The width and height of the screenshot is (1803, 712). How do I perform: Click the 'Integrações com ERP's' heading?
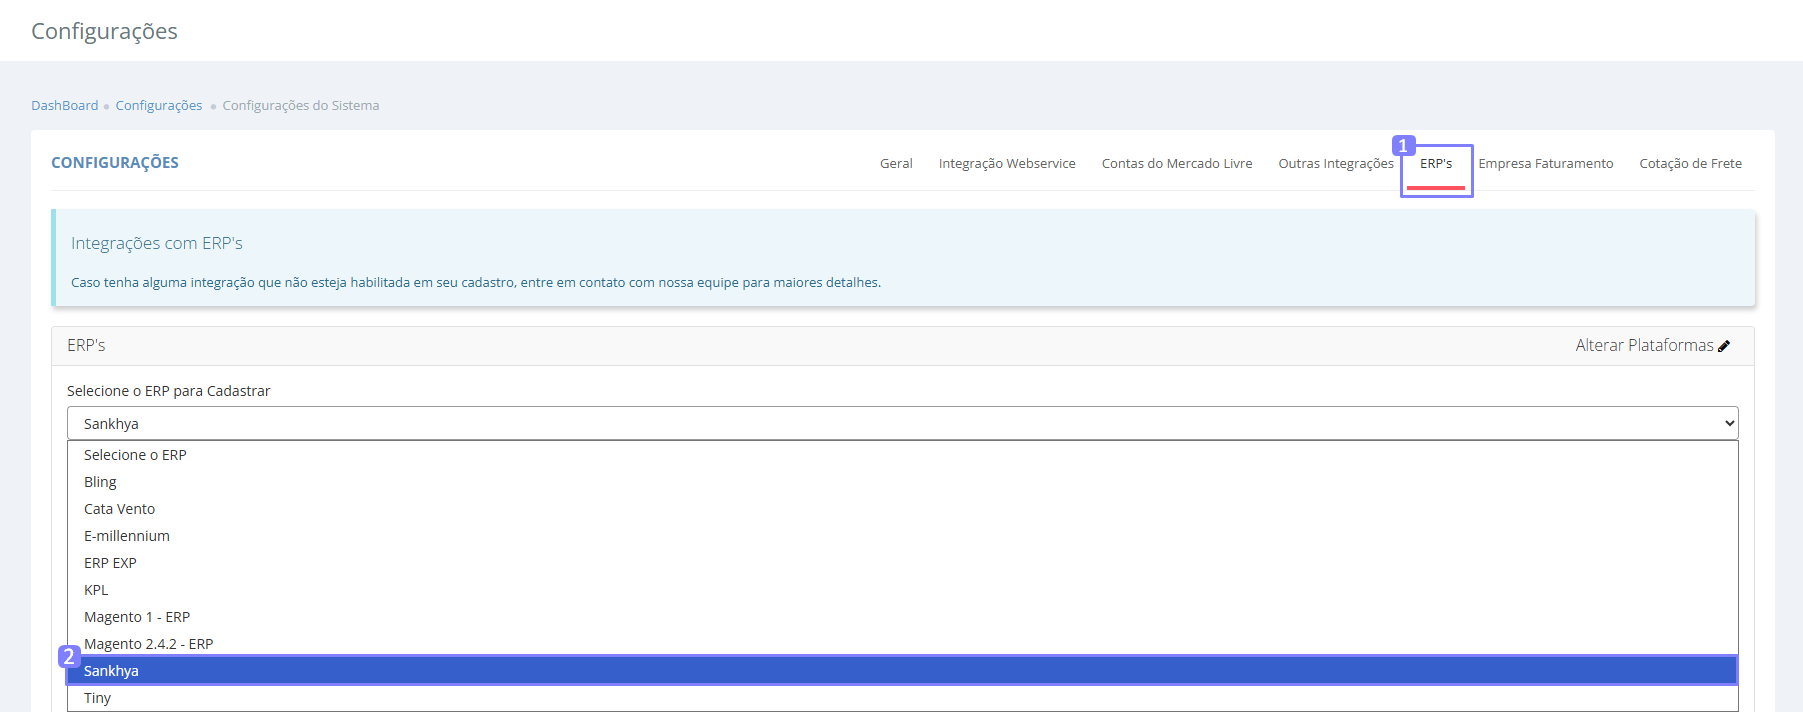pyautogui.click(x=157, y=243)
